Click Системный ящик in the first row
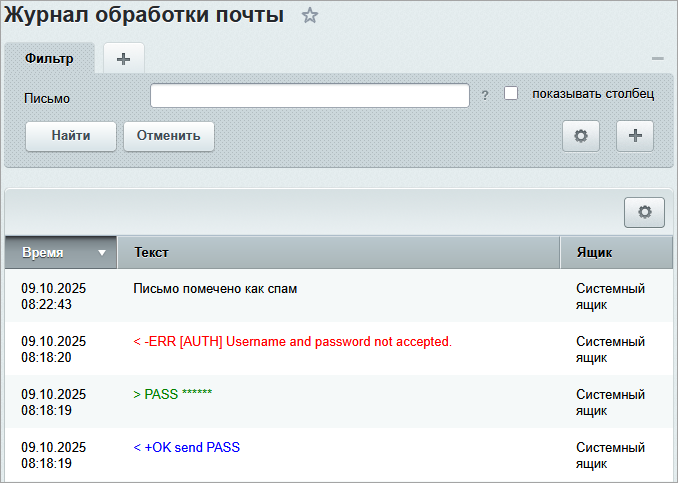The image size is (678, 483). (610, 296)
